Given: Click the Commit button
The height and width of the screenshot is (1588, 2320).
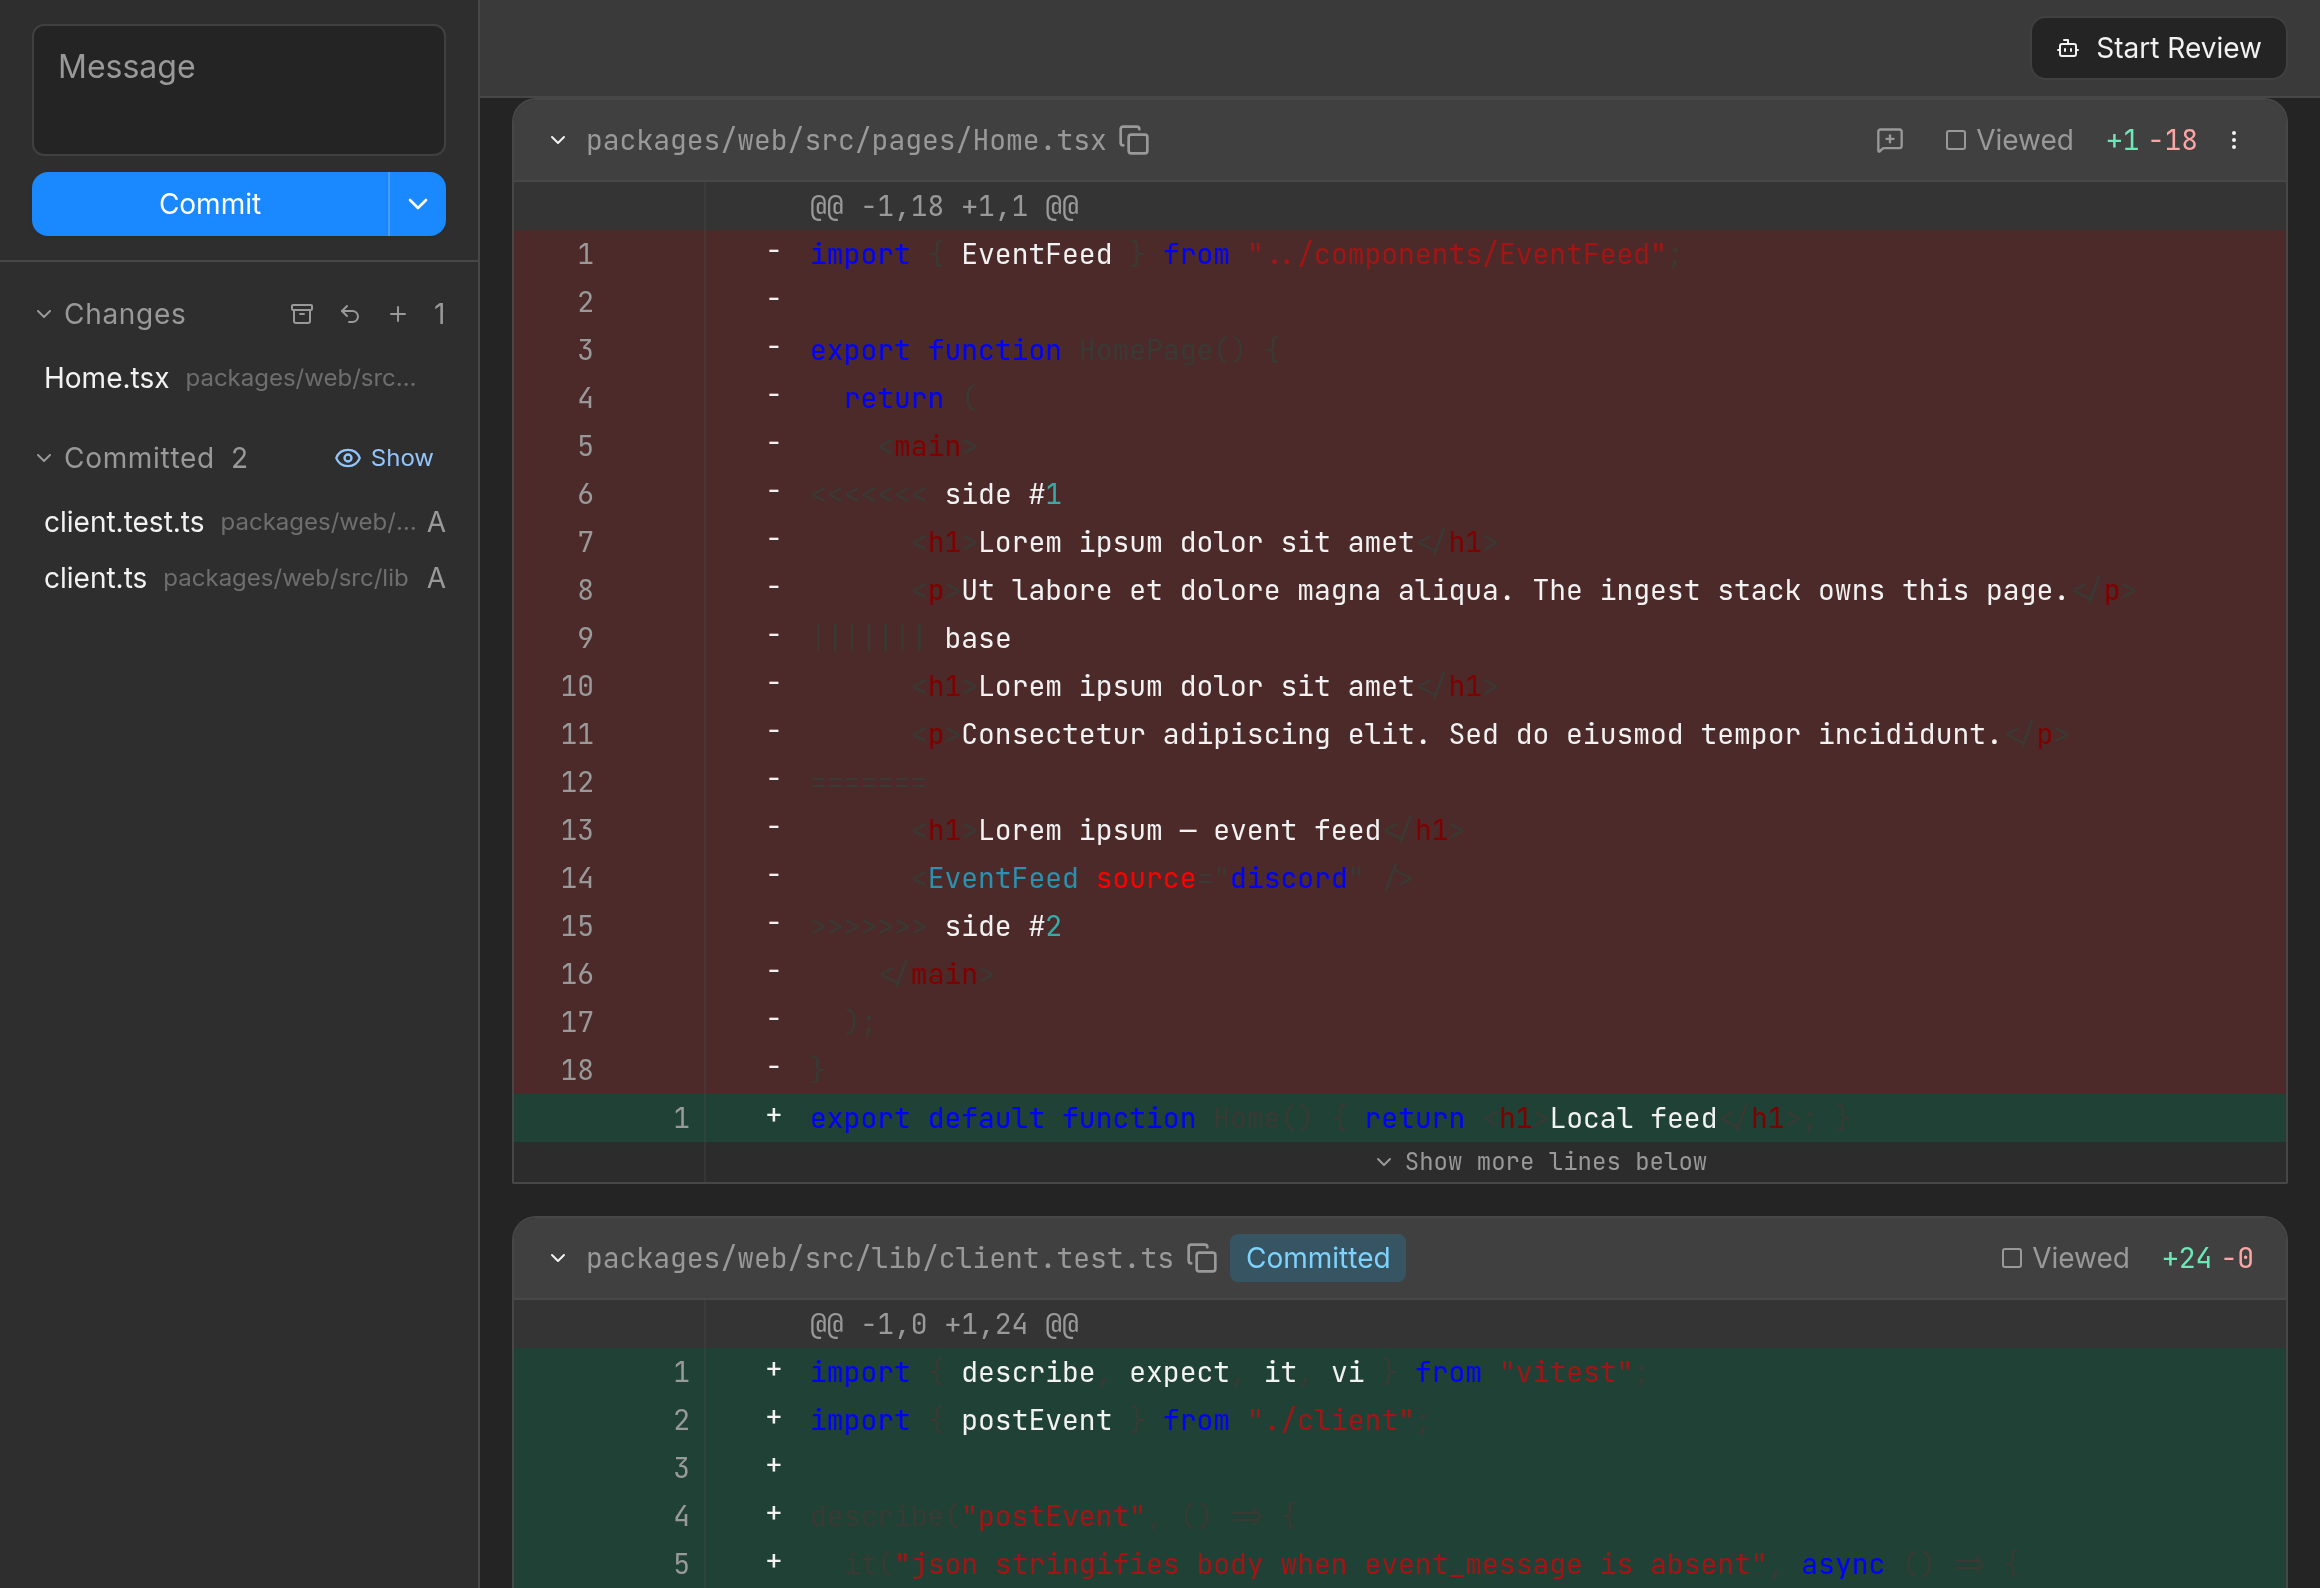Looking at the screenshot, I should tap(210, 204).
